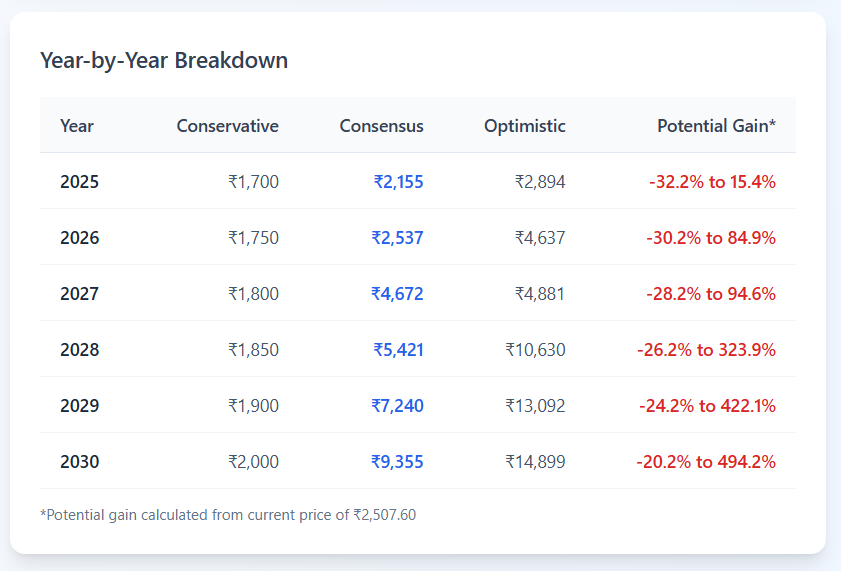Click the -24.2% to 422.1% gain cell

tap(707, 406)
